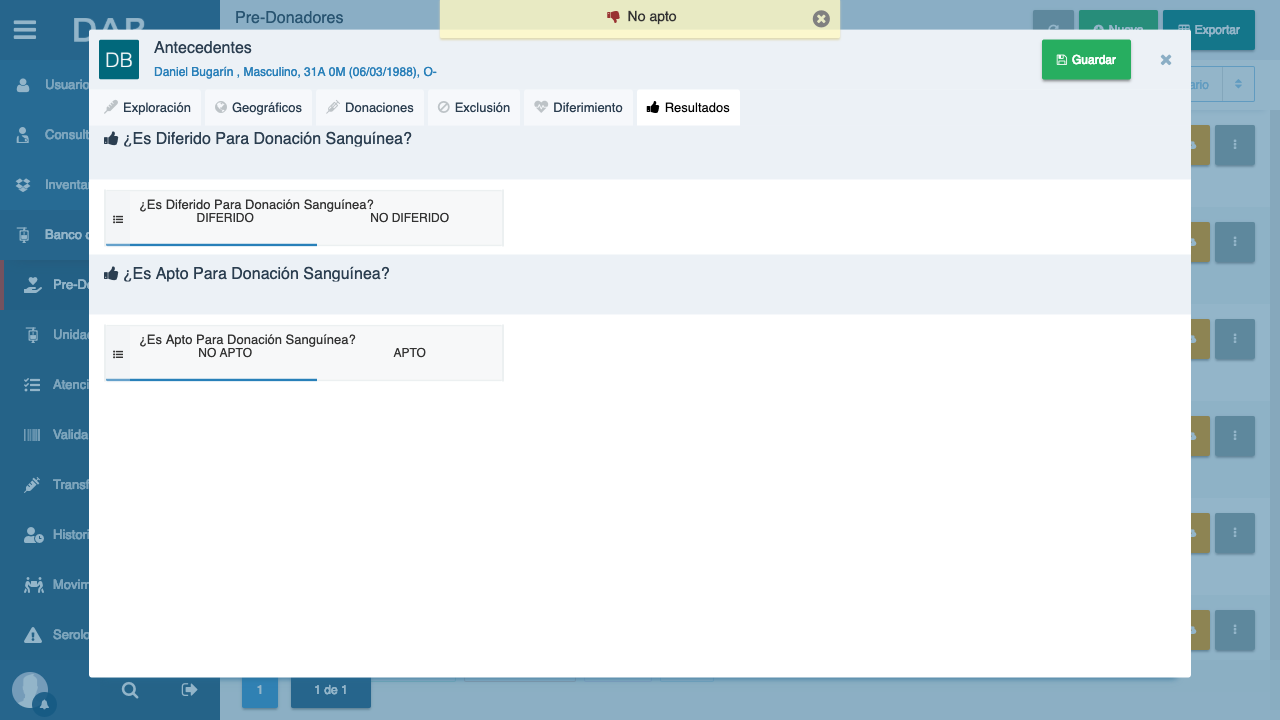Go to page 1 in pagination
This screenshot has width=1280, height=720.
pyautogui.click(x=260, y=690)
